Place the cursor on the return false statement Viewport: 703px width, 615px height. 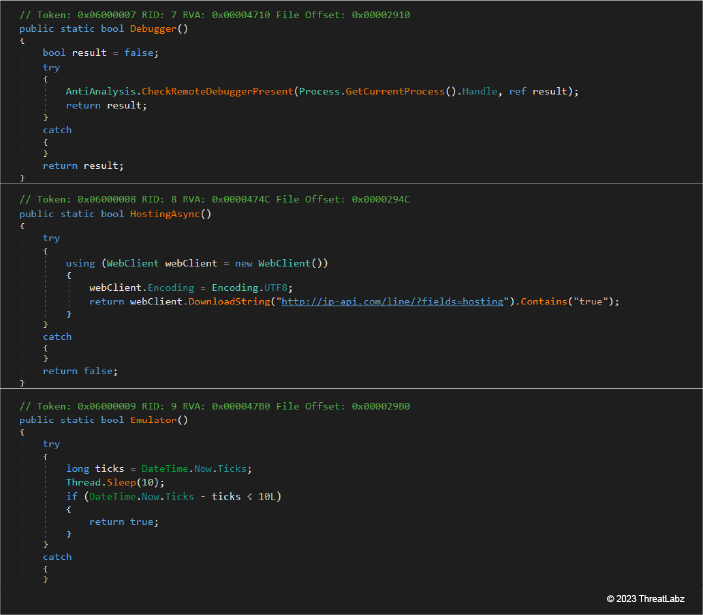pyautogui.click(x=79, y=370)
